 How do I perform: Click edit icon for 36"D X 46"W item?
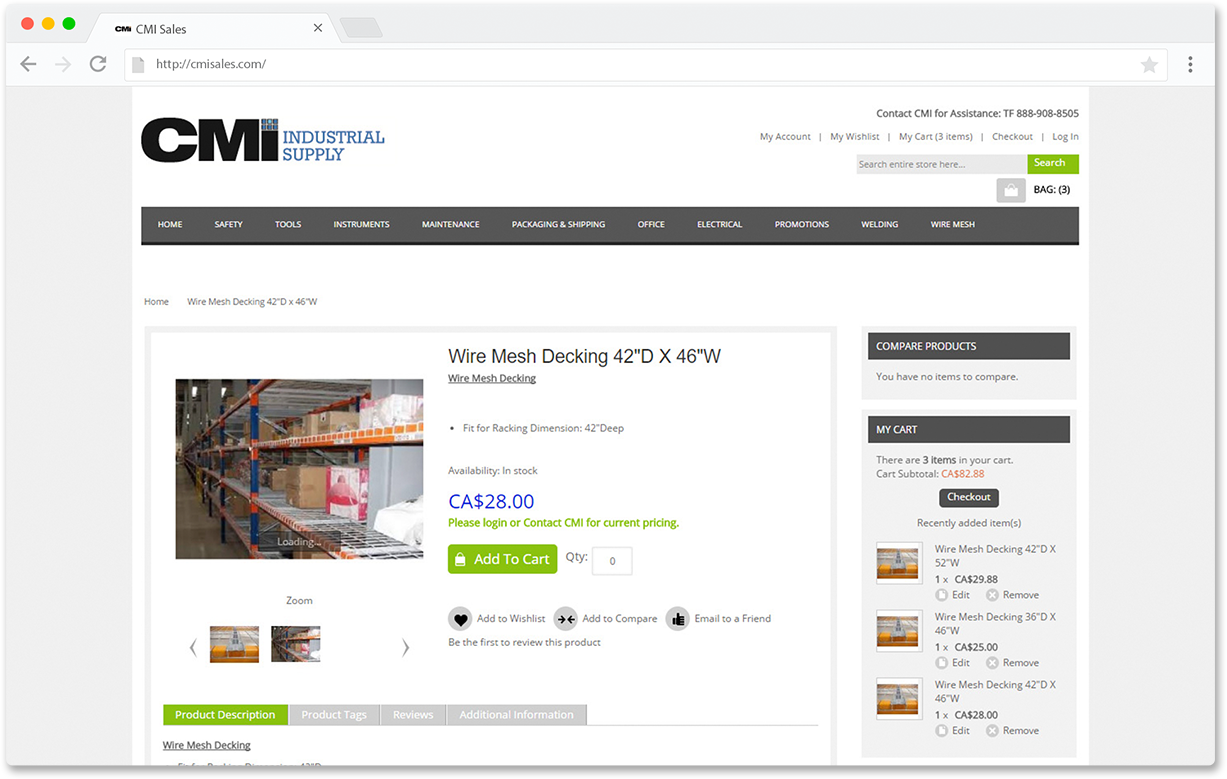pos(942,663)
